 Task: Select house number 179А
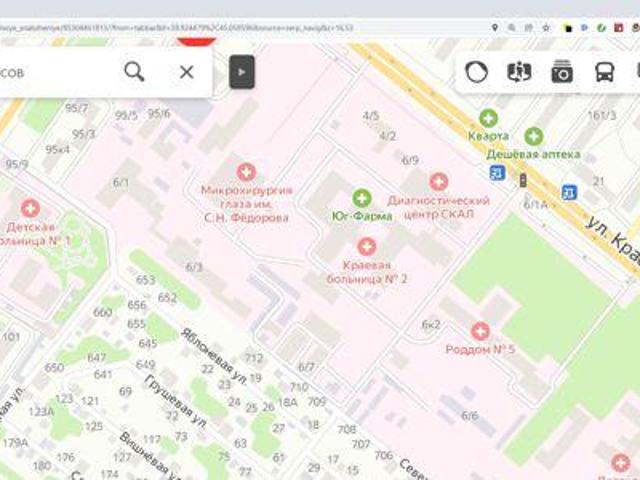tap(16, 442)
